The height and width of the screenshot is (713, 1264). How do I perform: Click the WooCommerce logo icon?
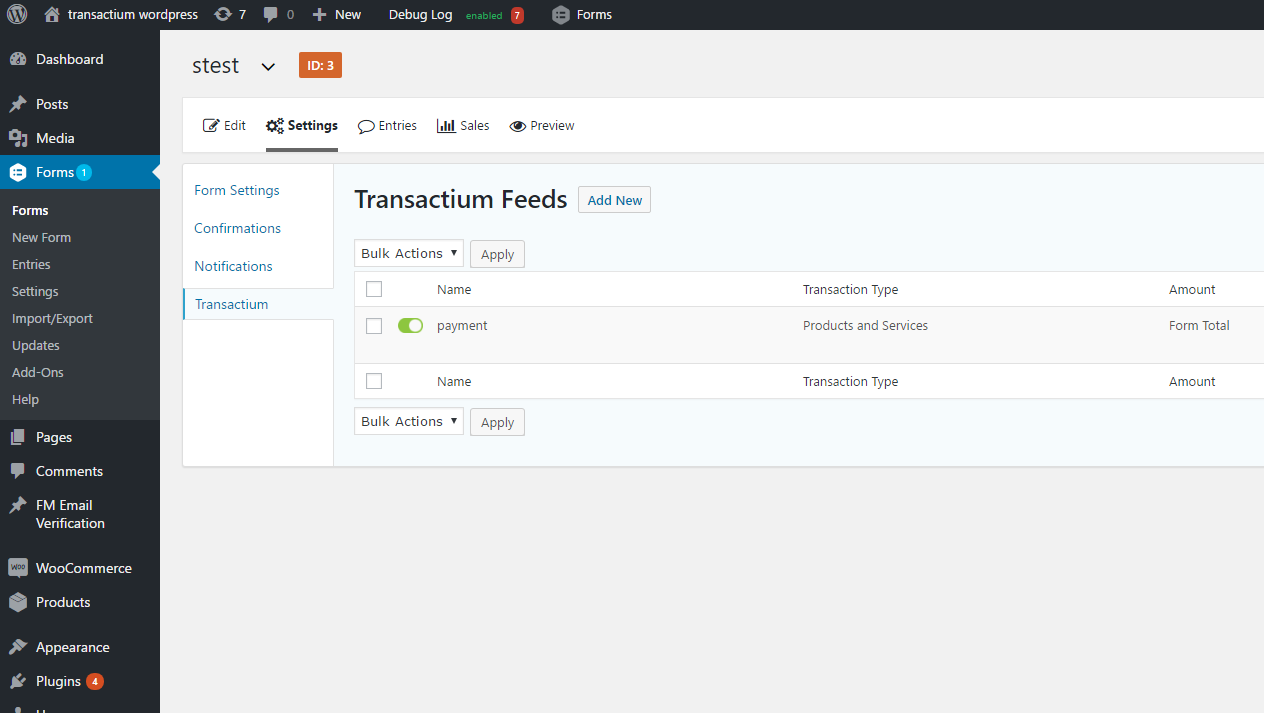pos(18,568)
